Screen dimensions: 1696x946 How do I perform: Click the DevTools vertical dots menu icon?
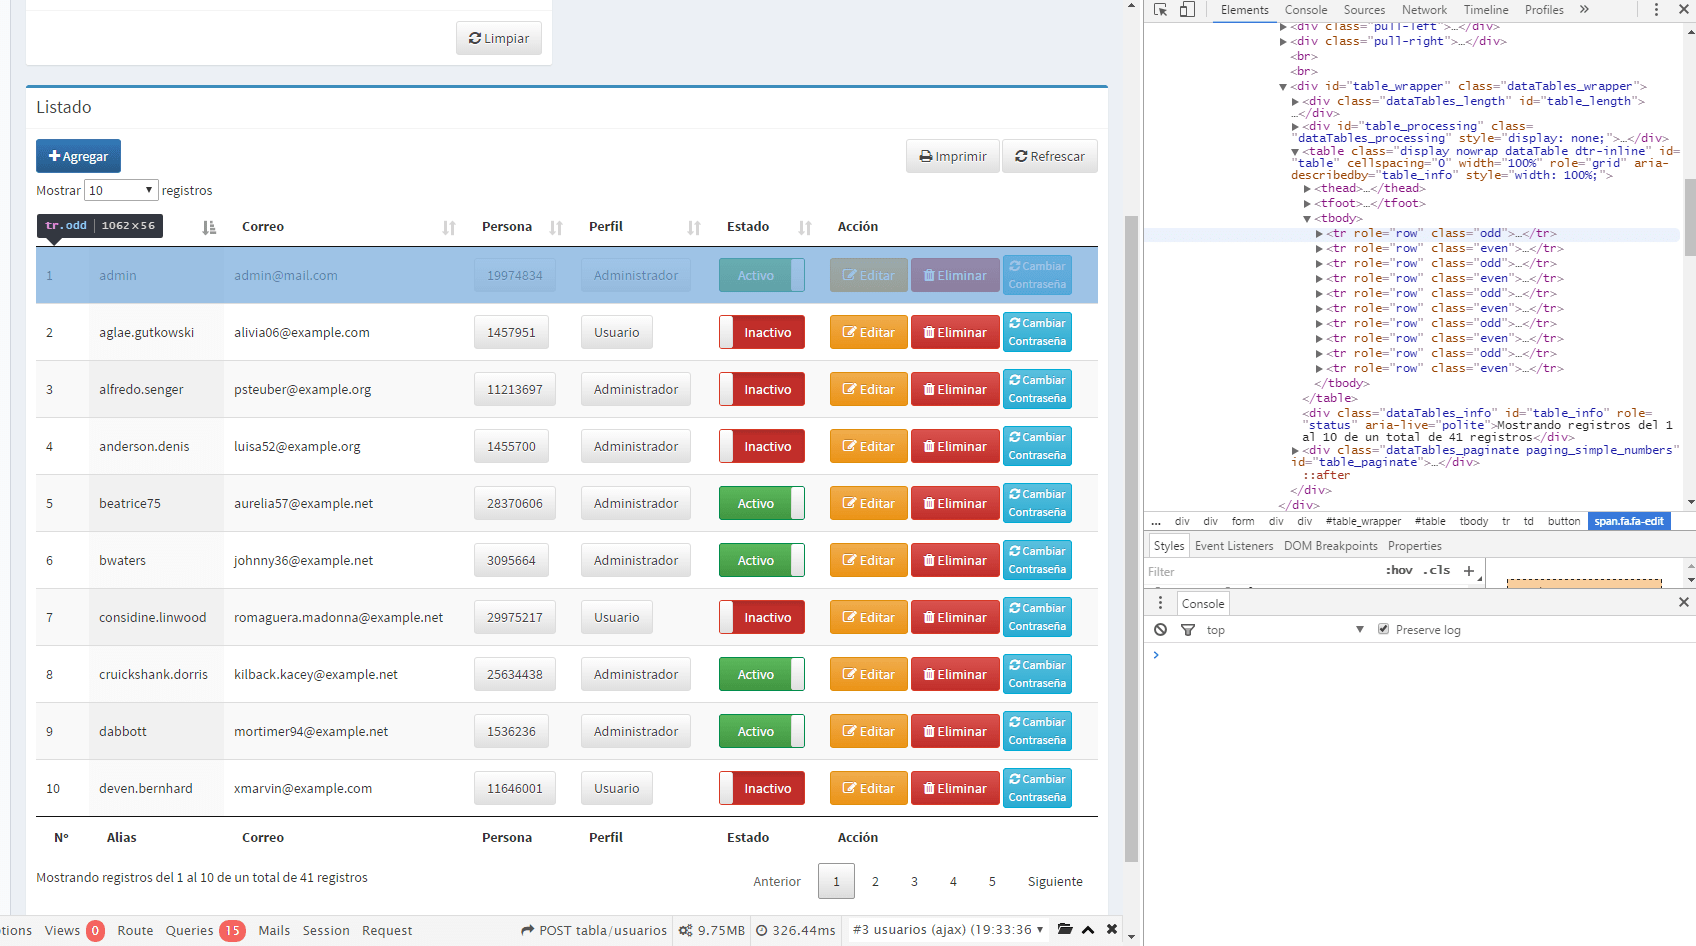(x=1655, y=9)
